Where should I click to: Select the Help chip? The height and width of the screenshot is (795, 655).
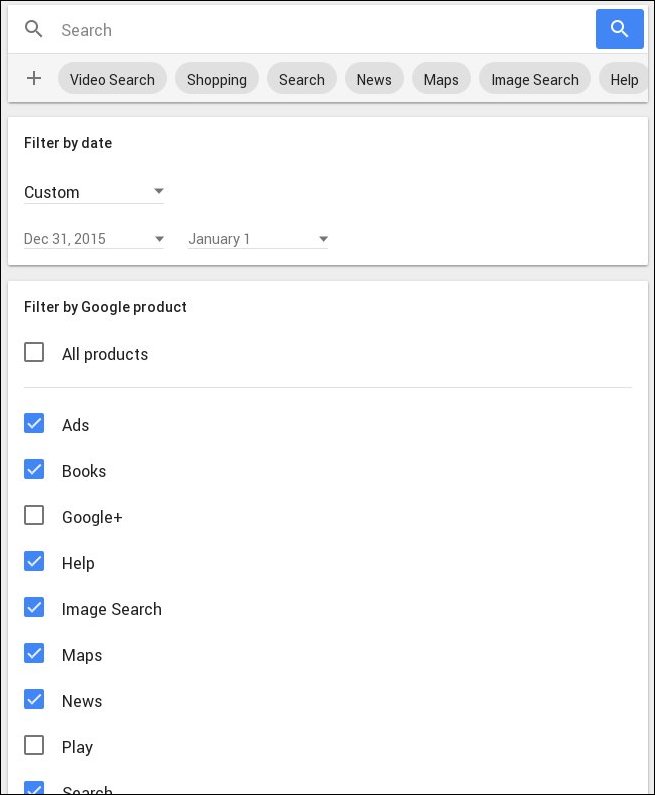[x=624, y=80]
